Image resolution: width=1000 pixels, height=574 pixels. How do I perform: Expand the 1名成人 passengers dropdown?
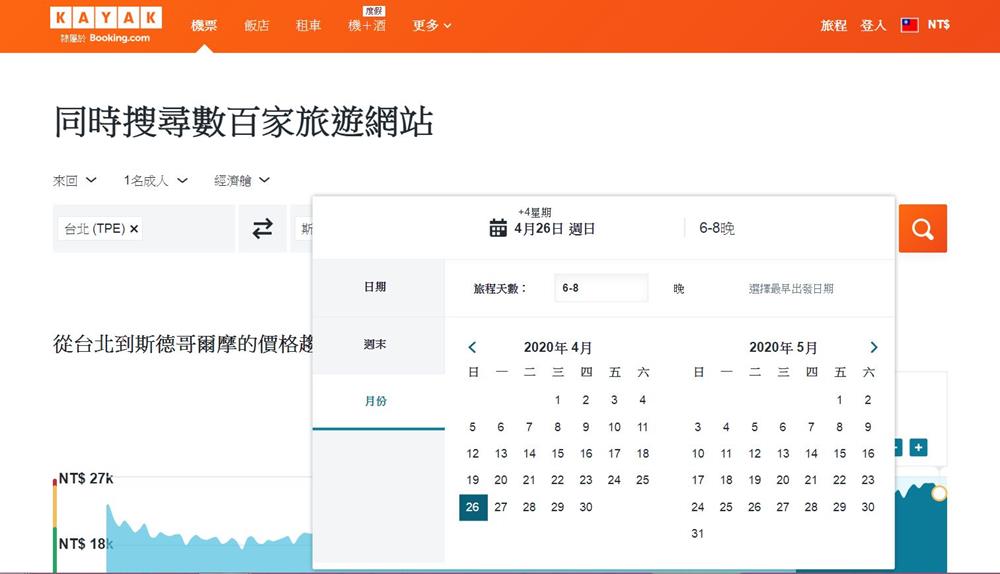[x=155, y=181]
